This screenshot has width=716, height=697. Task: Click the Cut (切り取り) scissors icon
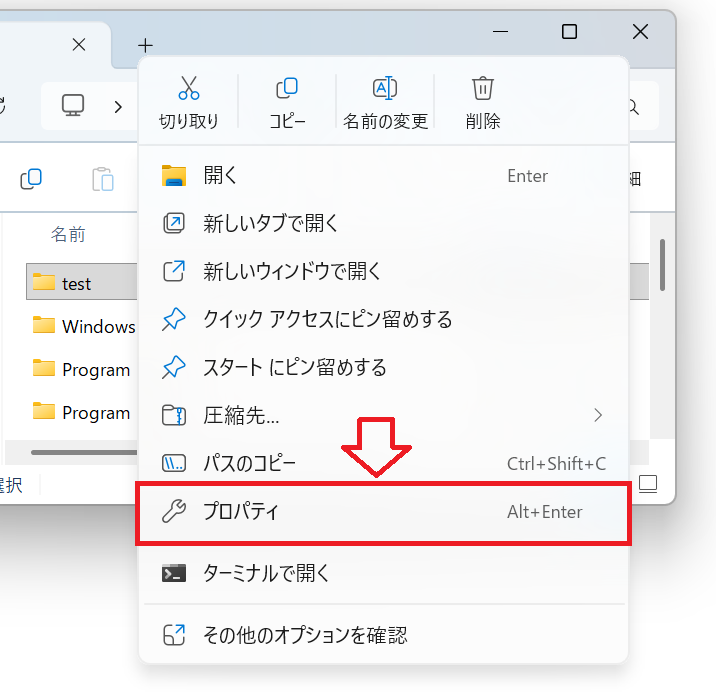(189, 88)
